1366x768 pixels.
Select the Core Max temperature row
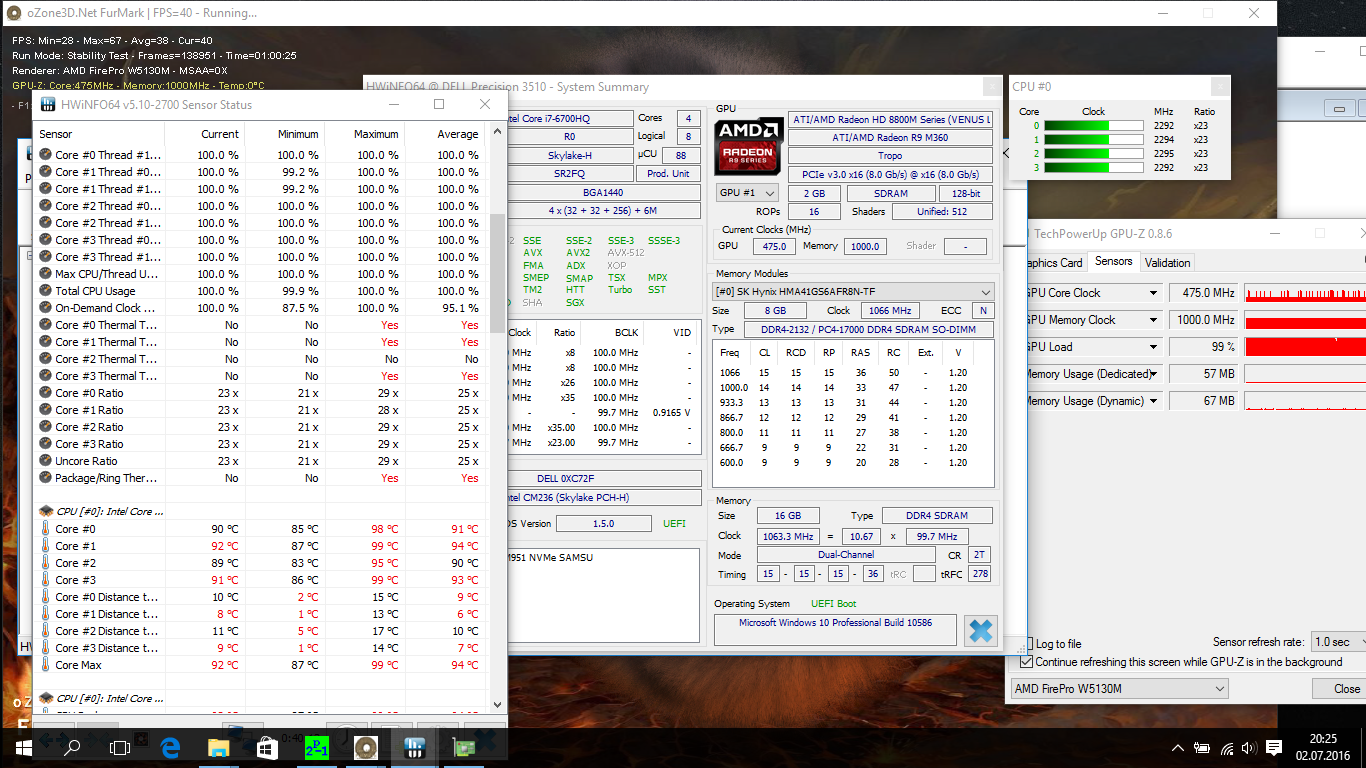[x=259, y=665]
